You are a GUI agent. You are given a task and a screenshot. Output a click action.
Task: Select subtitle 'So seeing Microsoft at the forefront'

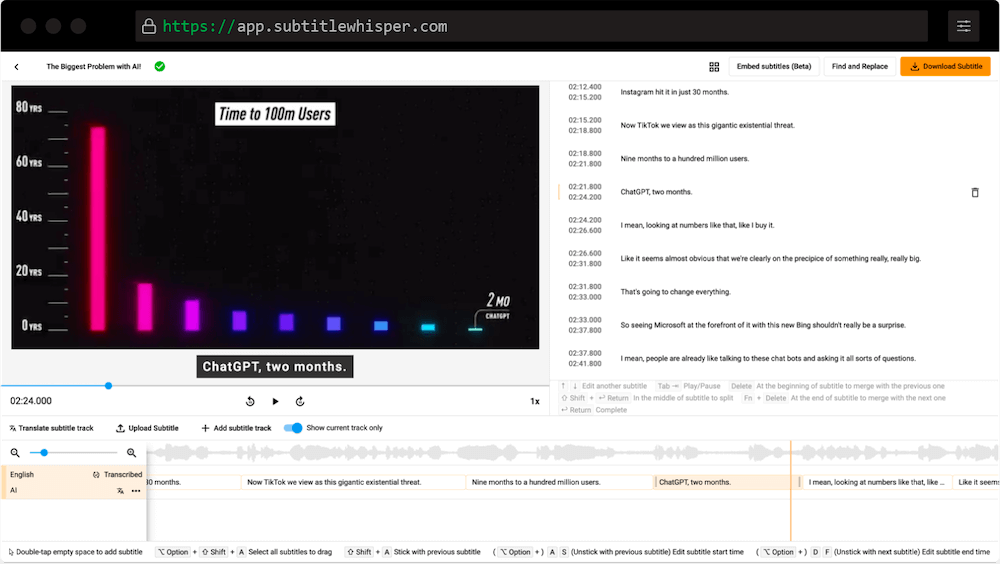[x=763, y=325]
